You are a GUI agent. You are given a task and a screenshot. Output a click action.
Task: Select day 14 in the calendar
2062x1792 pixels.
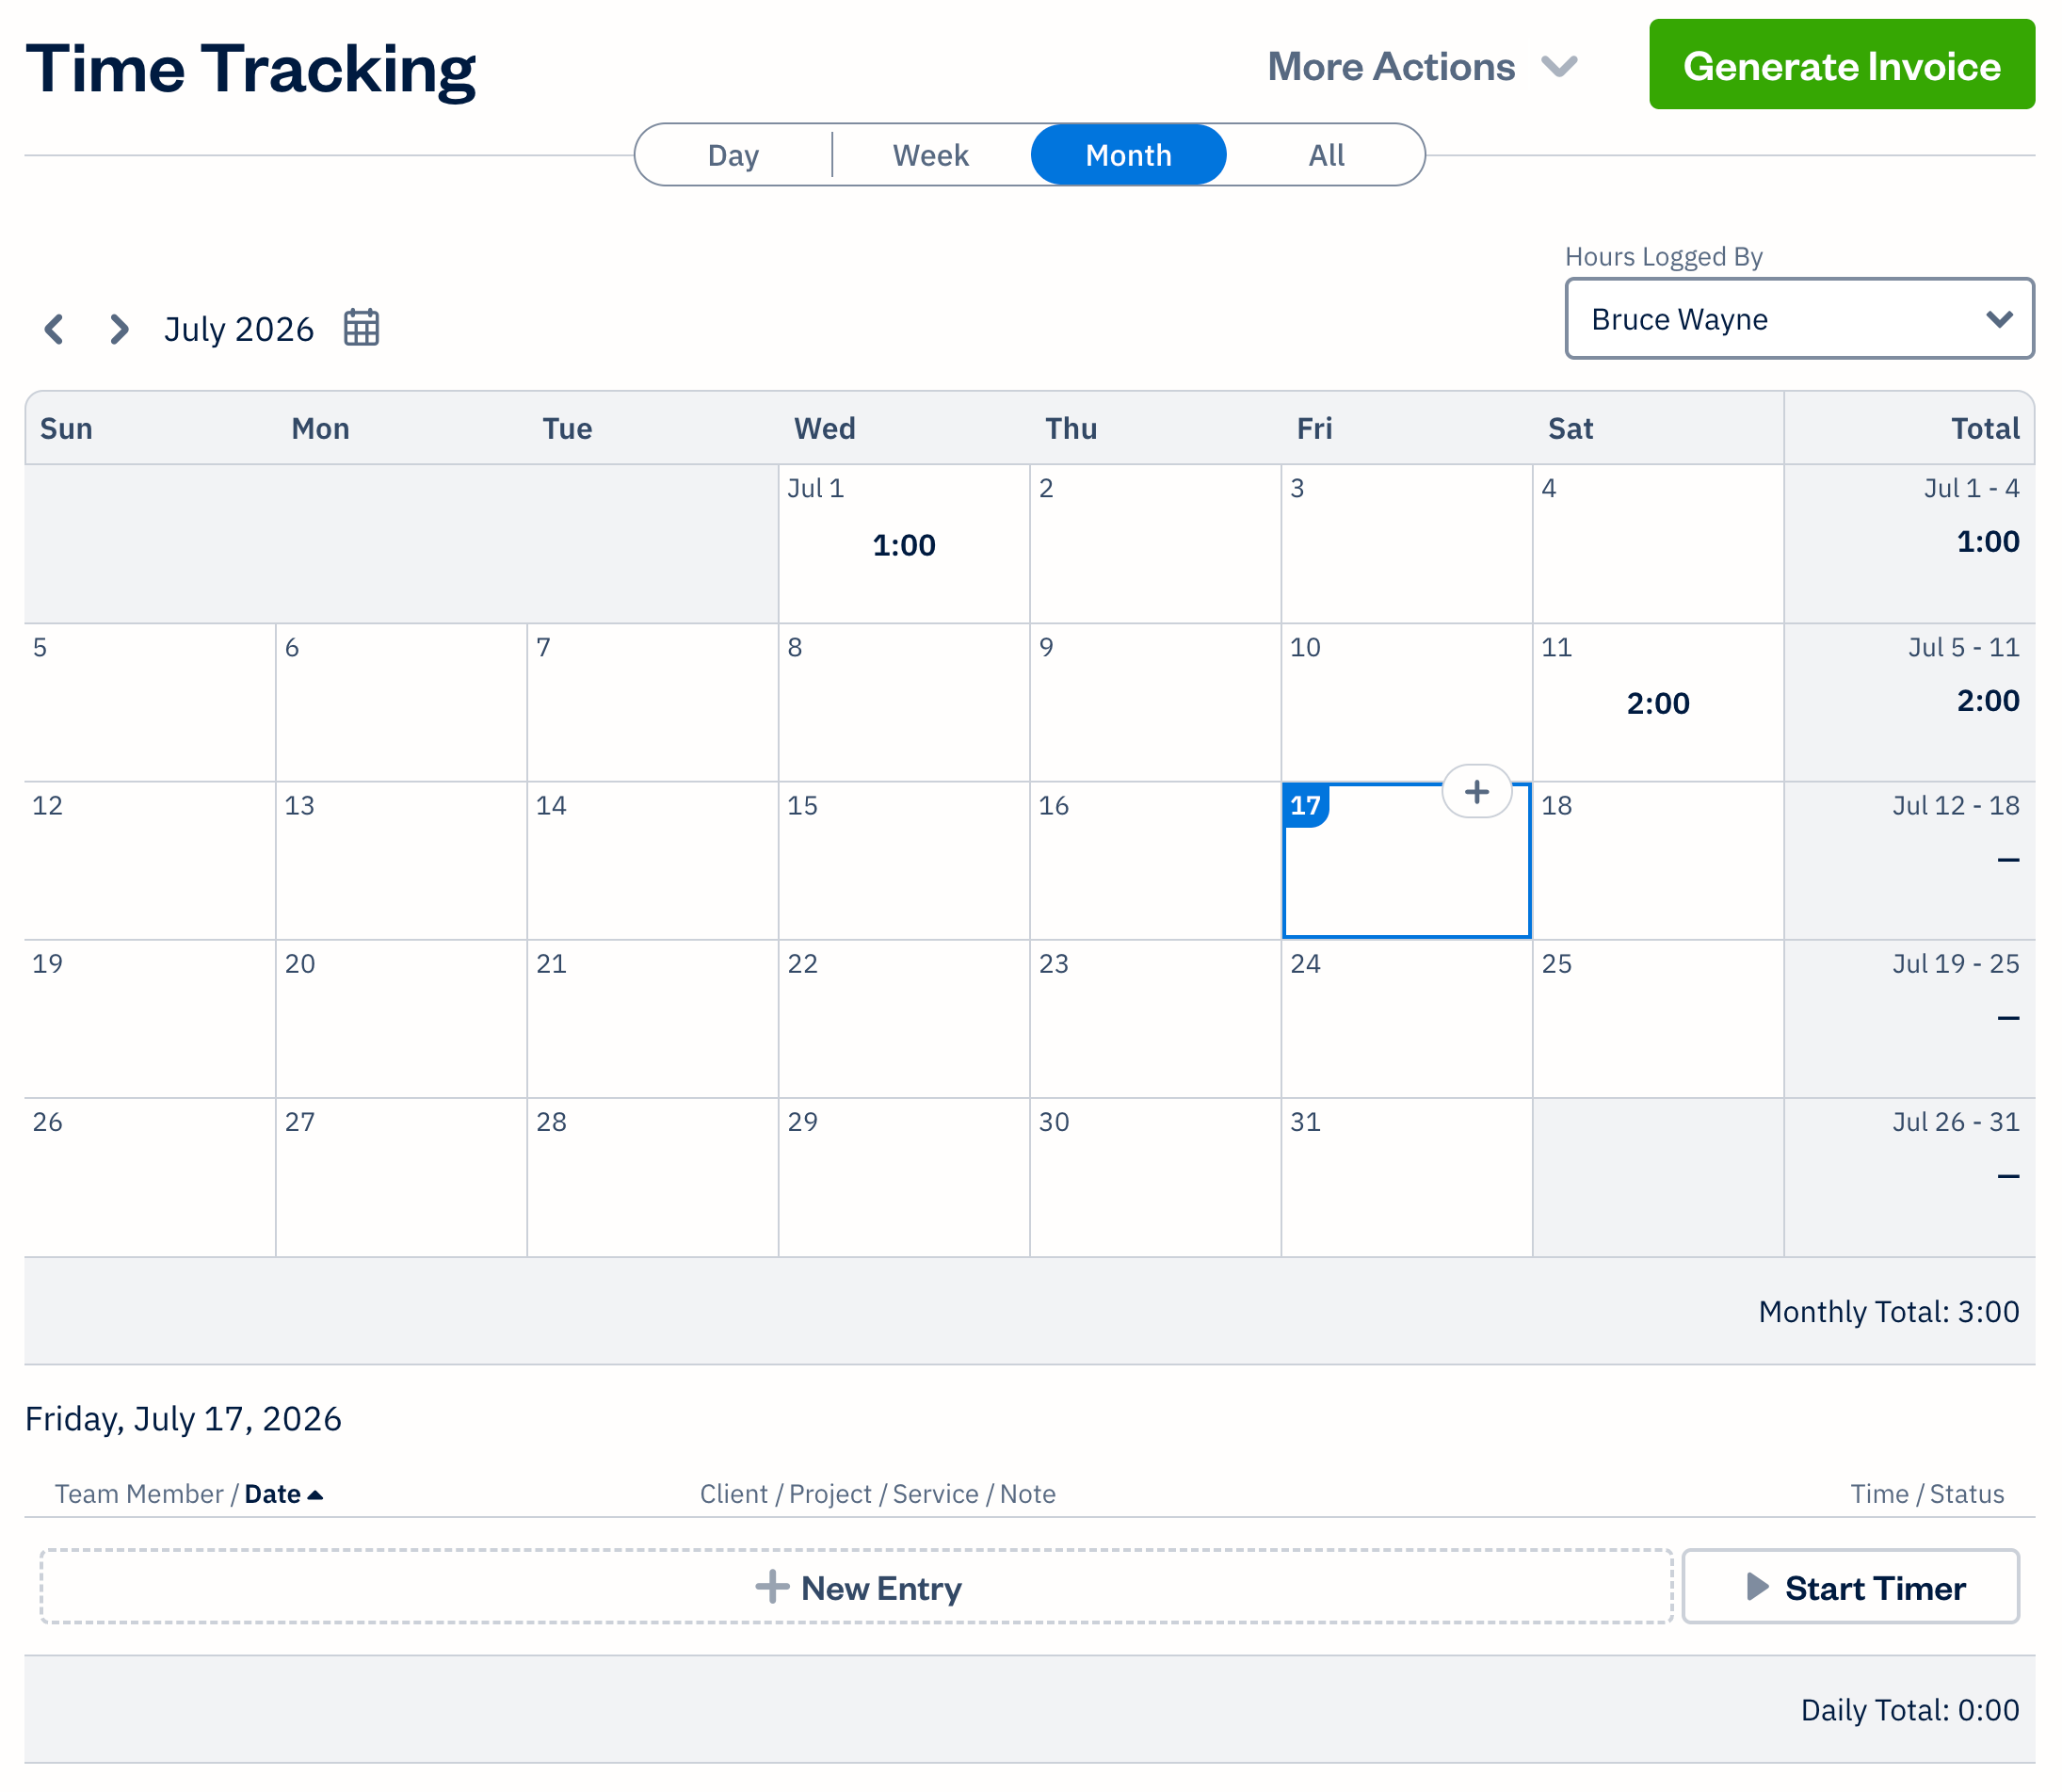click(x=653, y=861)
